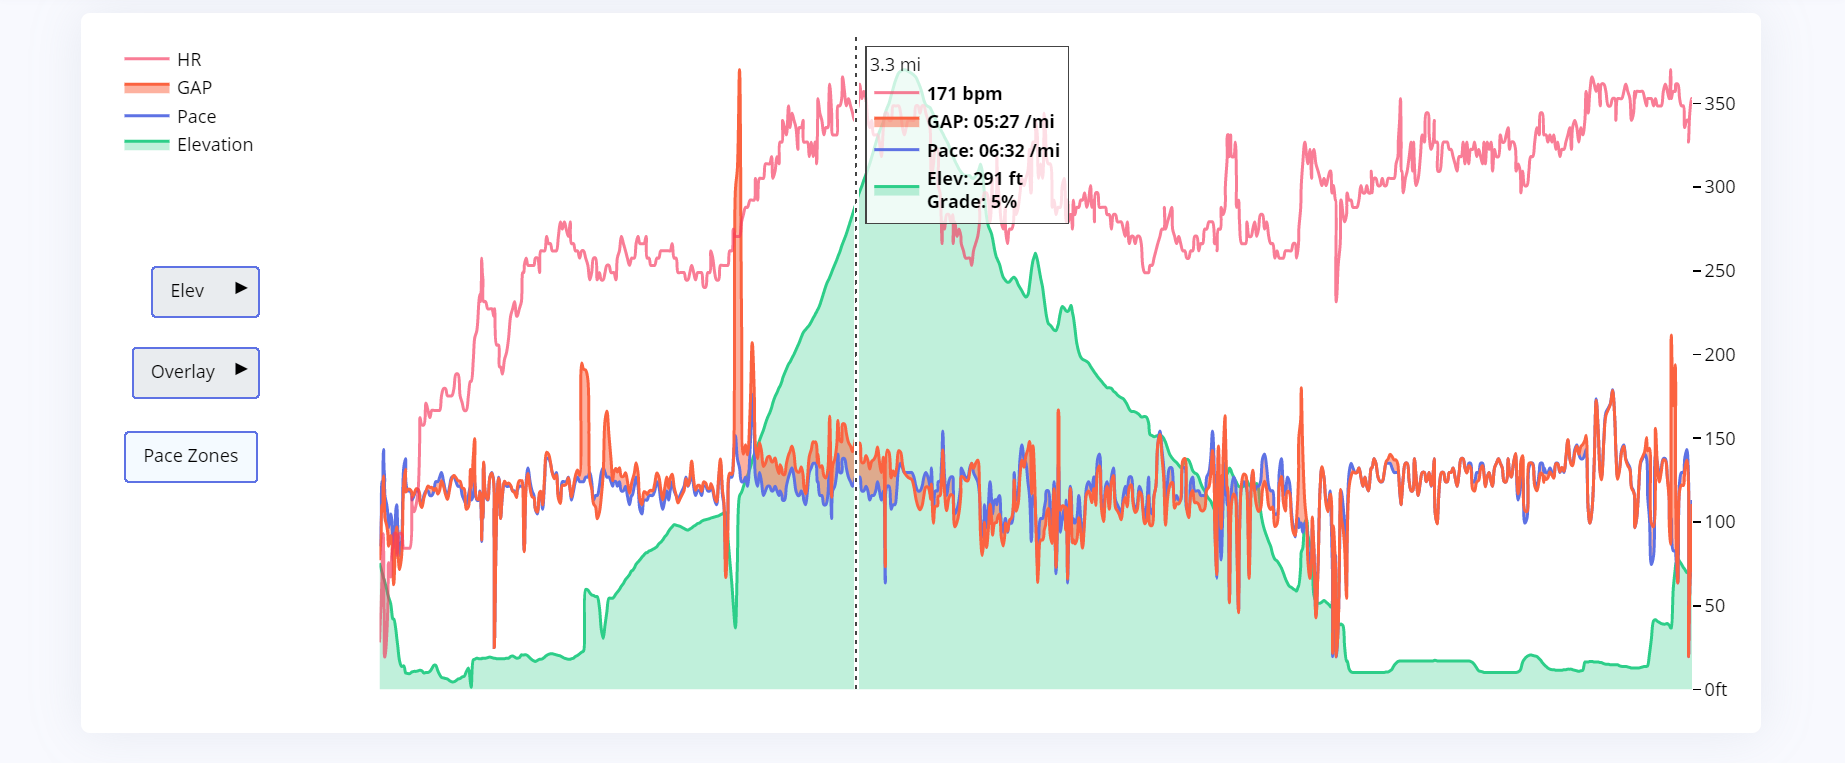Click the Pace: 06:32 /mi tooltip row

click(x=993, y=151)
